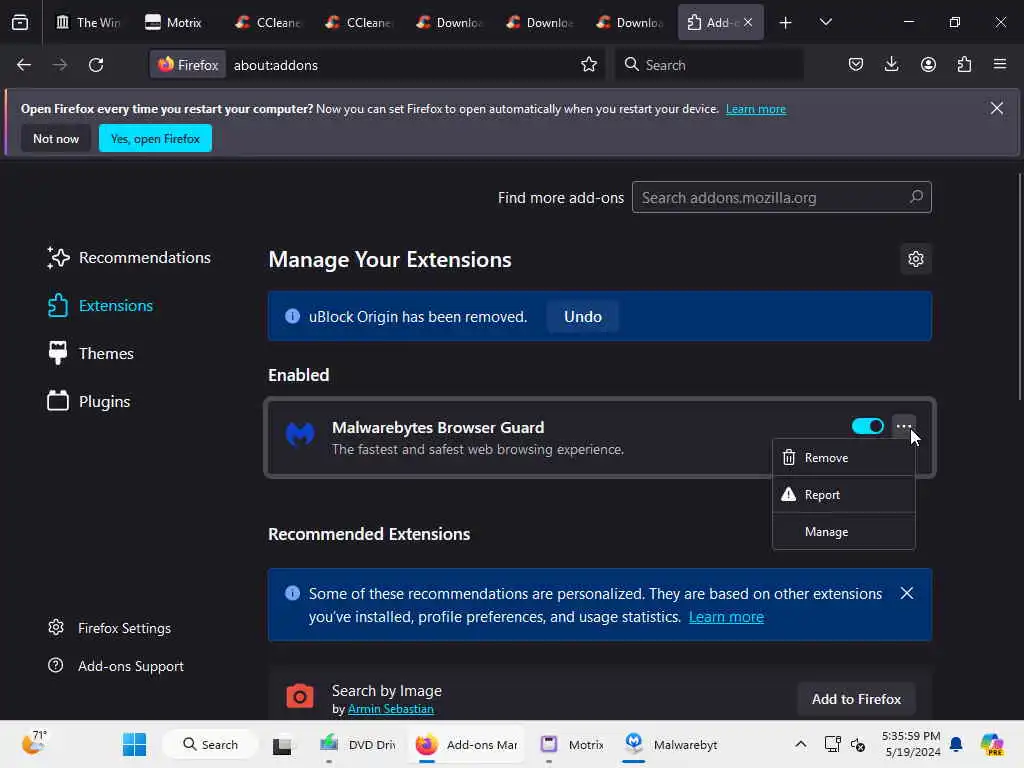The height and width of the screenshot is (768, 1024).
Task: Switch to The Win tab
Action: (88, 23)
